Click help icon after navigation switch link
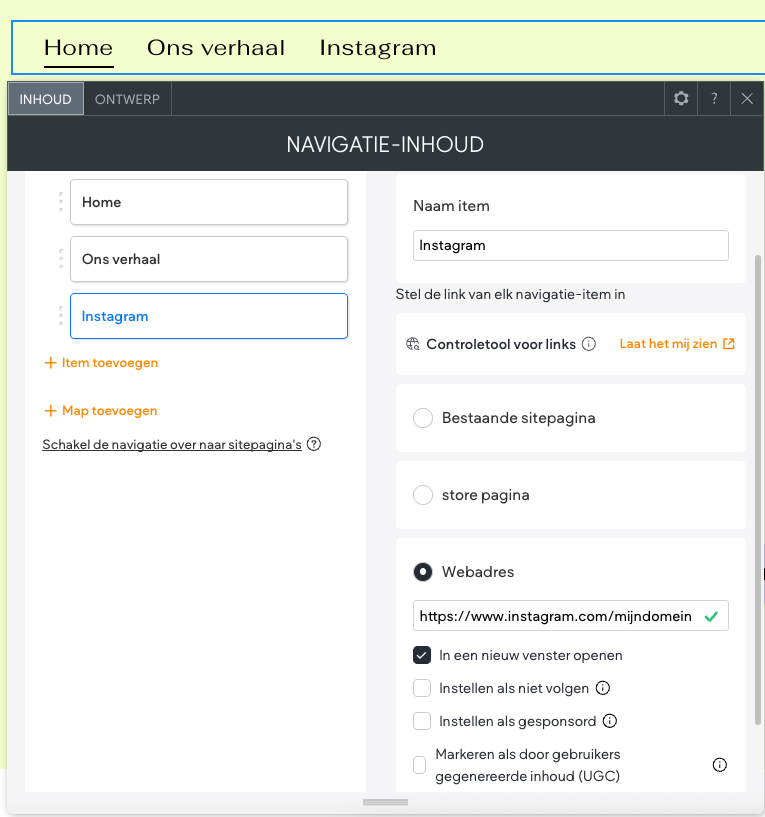The height and width of the screenshot is (817, 765). tap(314, 445)
